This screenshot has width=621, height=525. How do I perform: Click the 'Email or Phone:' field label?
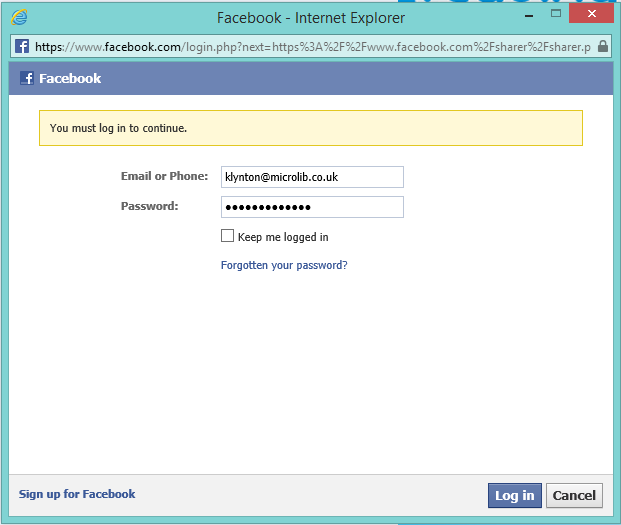click(x=164, y=177)
